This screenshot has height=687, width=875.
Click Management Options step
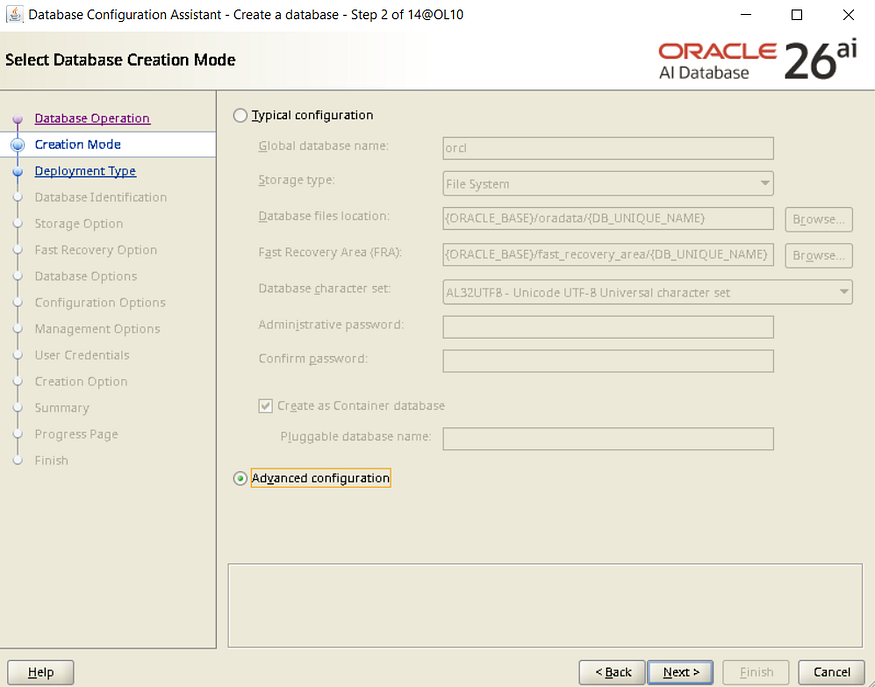pos(97,329)
